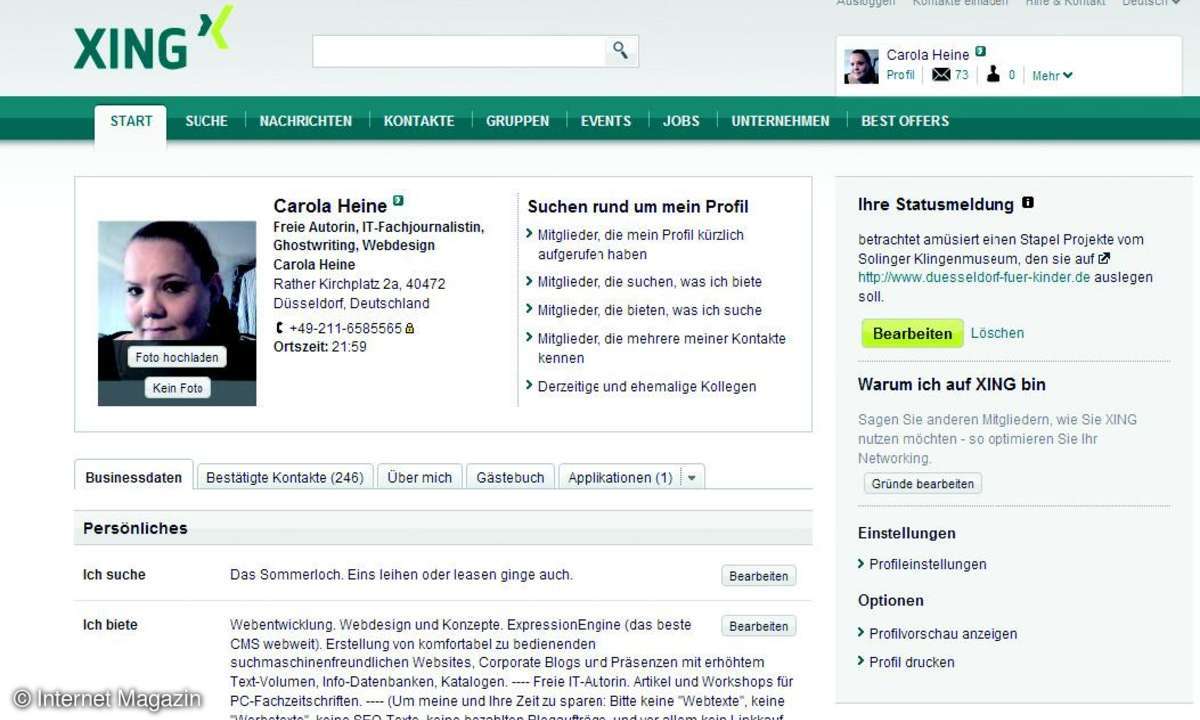Click premium badge next to top-right Carola Heine
The image size is (1200, 720).
tap(981, 52)
